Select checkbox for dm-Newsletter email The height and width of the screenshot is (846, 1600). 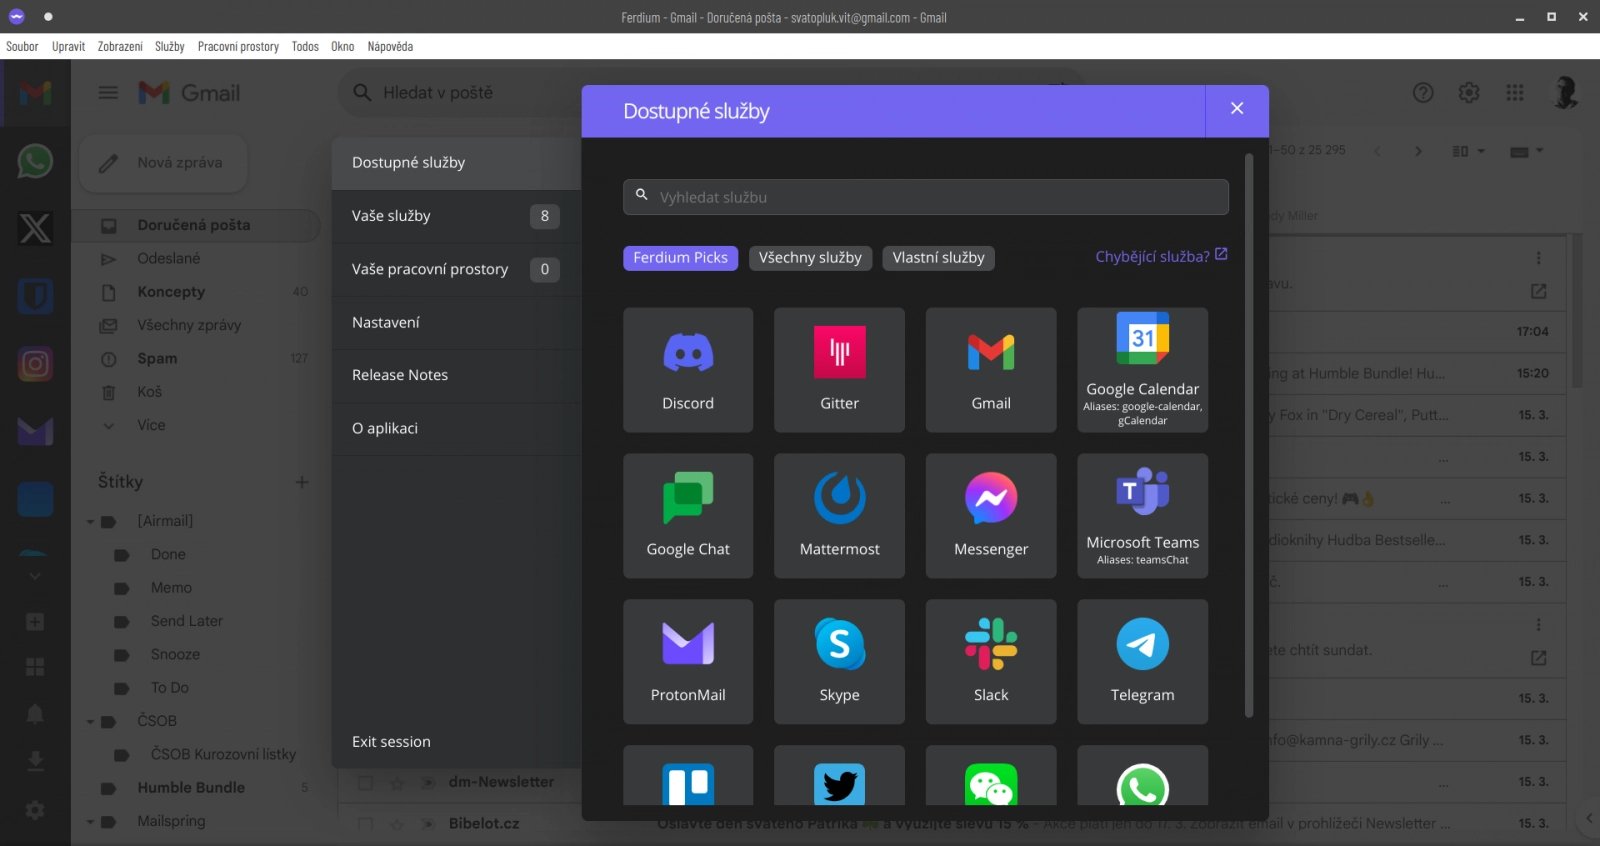pyautogui.click(x=366, y=783)
